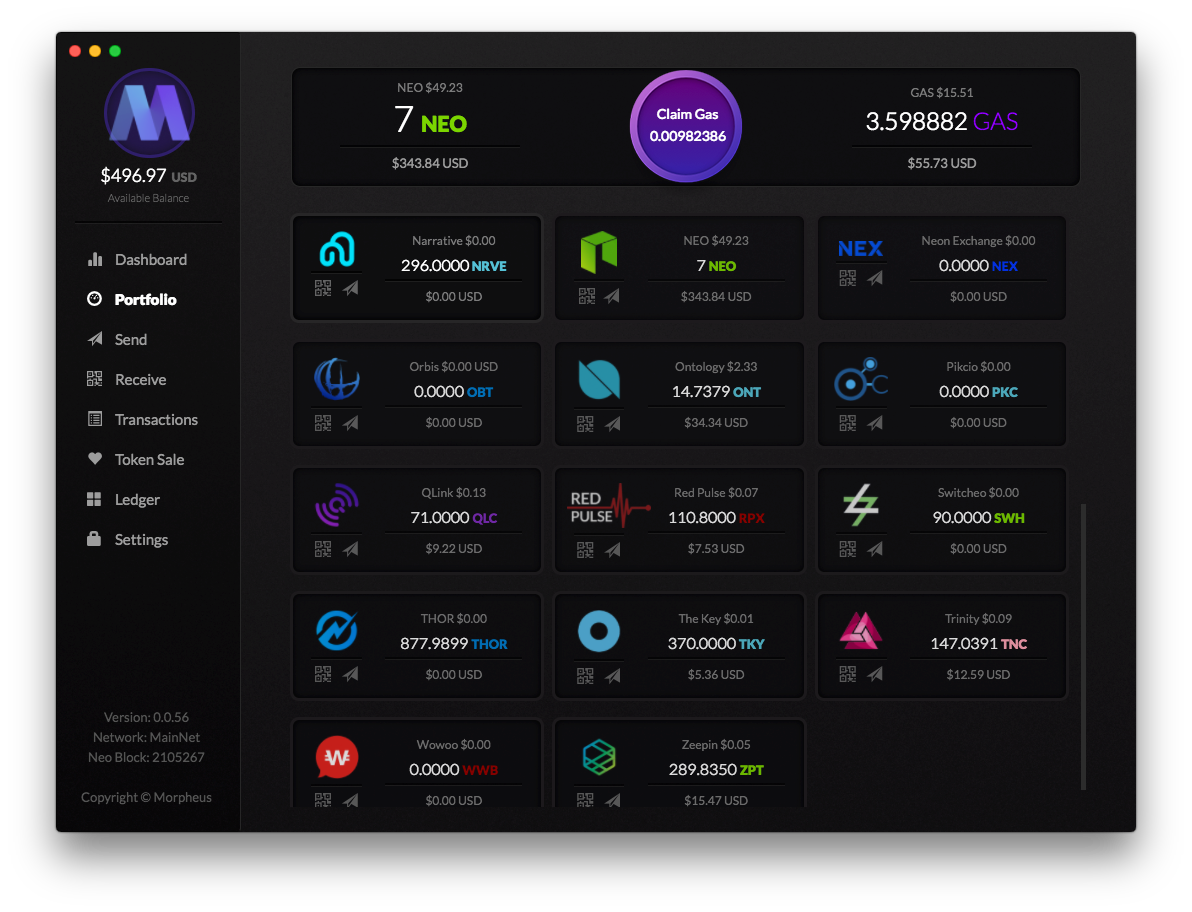The image size is (1192, 912).
Task: Click The Key blue circle logo
Action: [x=599, y=631]
